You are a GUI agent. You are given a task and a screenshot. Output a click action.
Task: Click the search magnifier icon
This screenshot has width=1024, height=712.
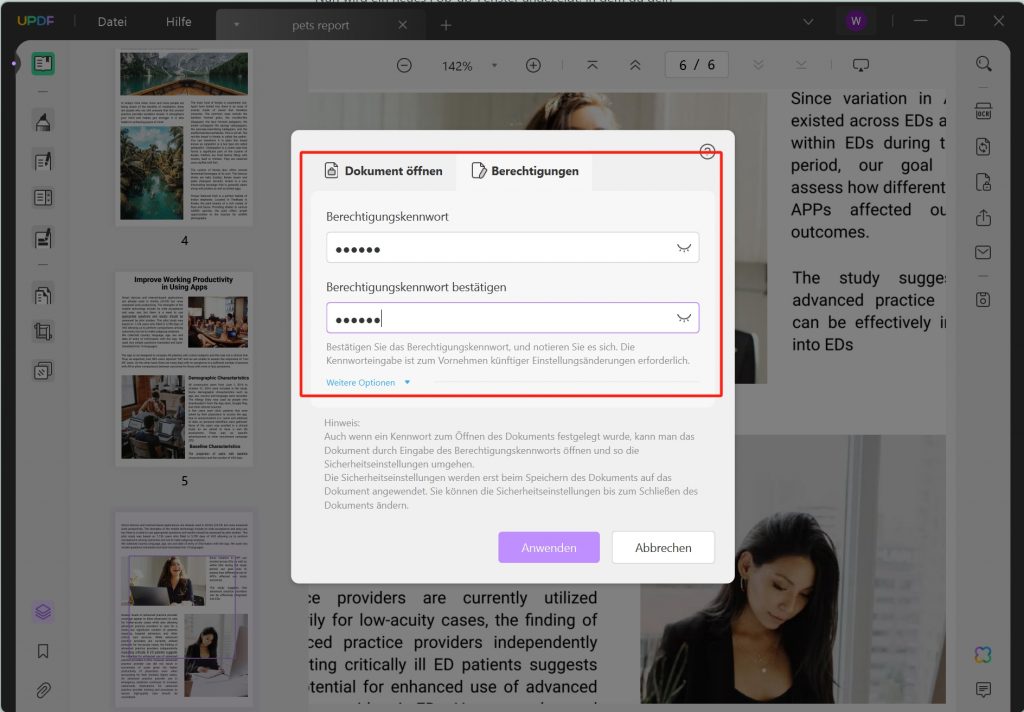(x=983, y=64)
